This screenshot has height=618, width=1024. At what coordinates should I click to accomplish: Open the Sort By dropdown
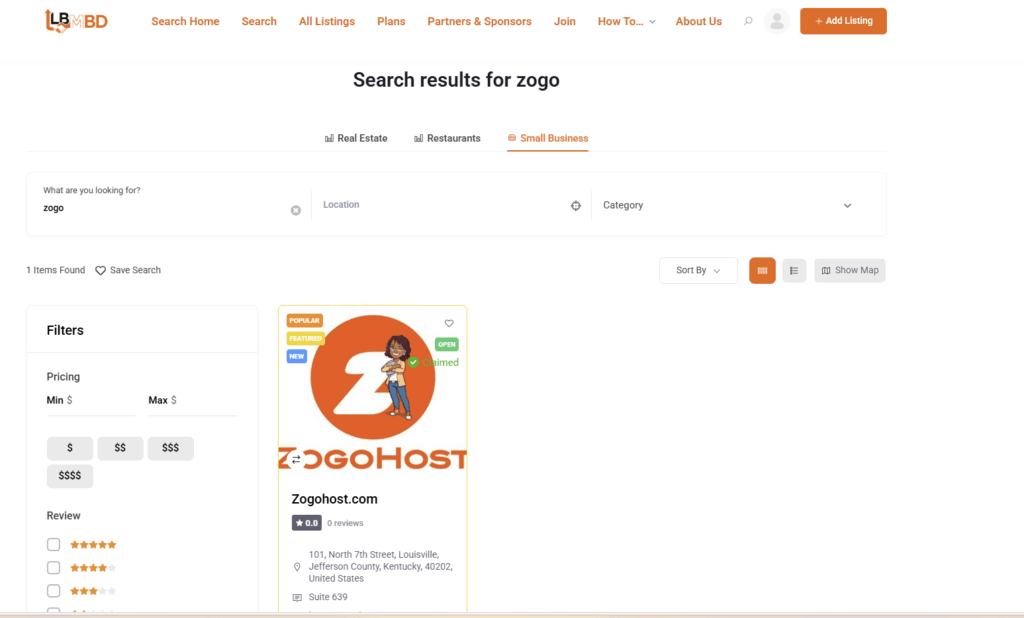click(x=698, y=270)
